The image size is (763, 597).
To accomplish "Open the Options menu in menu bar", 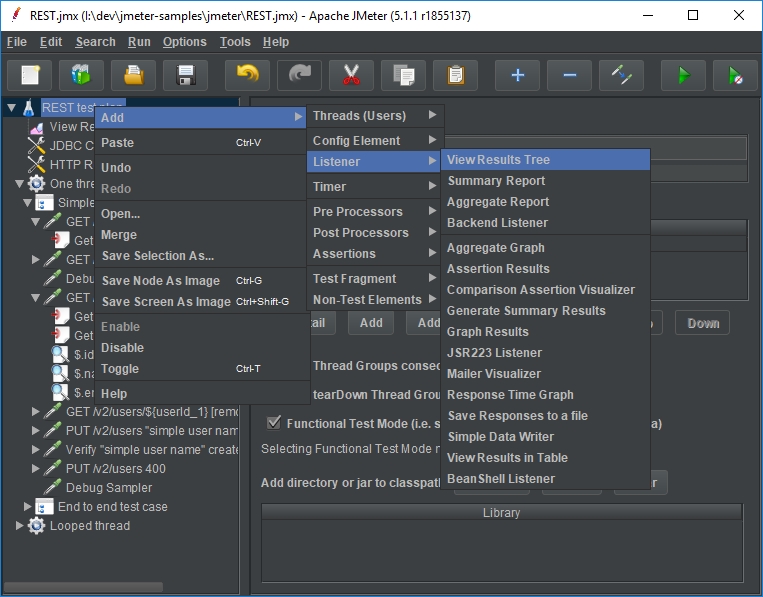I will [x=184, y=42].
